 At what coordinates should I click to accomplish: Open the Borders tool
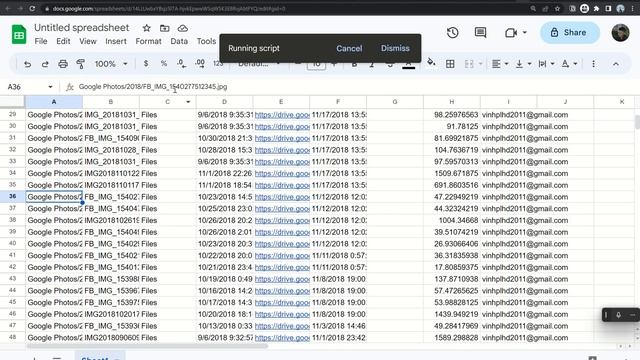click(450, 64)
